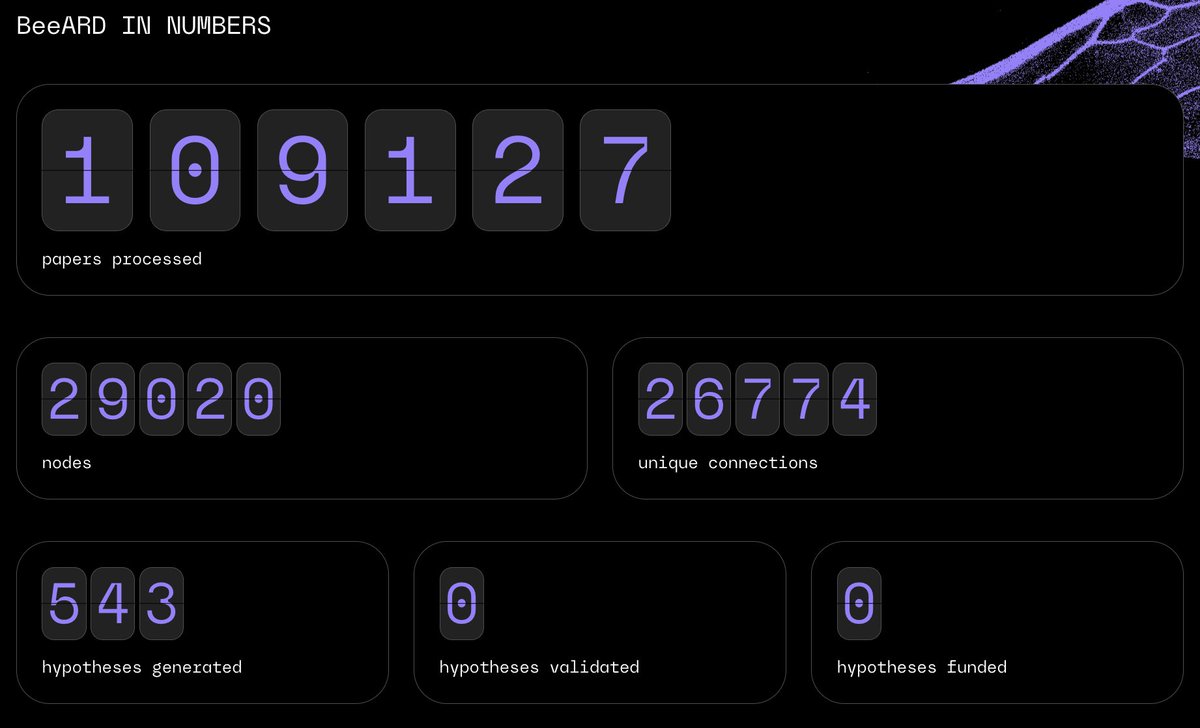Screen dimensions: 1200x728
Task: Click the 'hypotheses validated' label
Action: 539,667
